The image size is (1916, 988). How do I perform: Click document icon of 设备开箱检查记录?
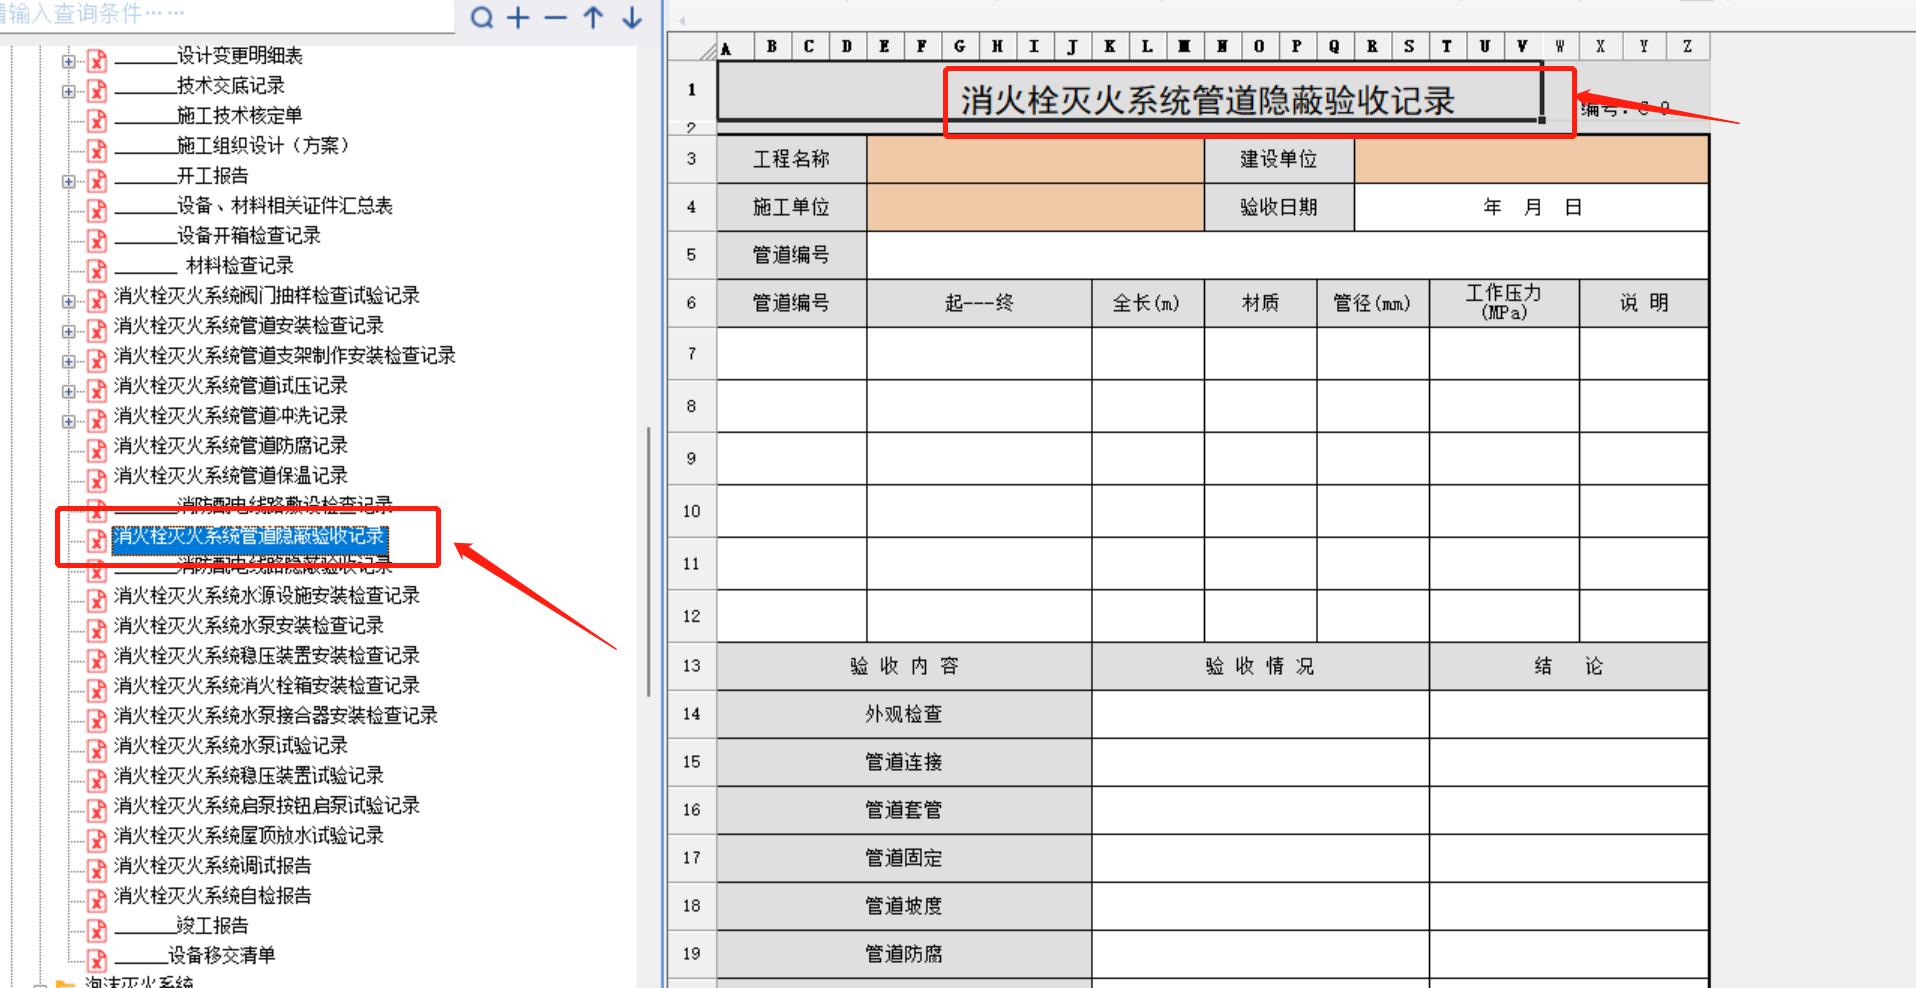tap(97, 241)
